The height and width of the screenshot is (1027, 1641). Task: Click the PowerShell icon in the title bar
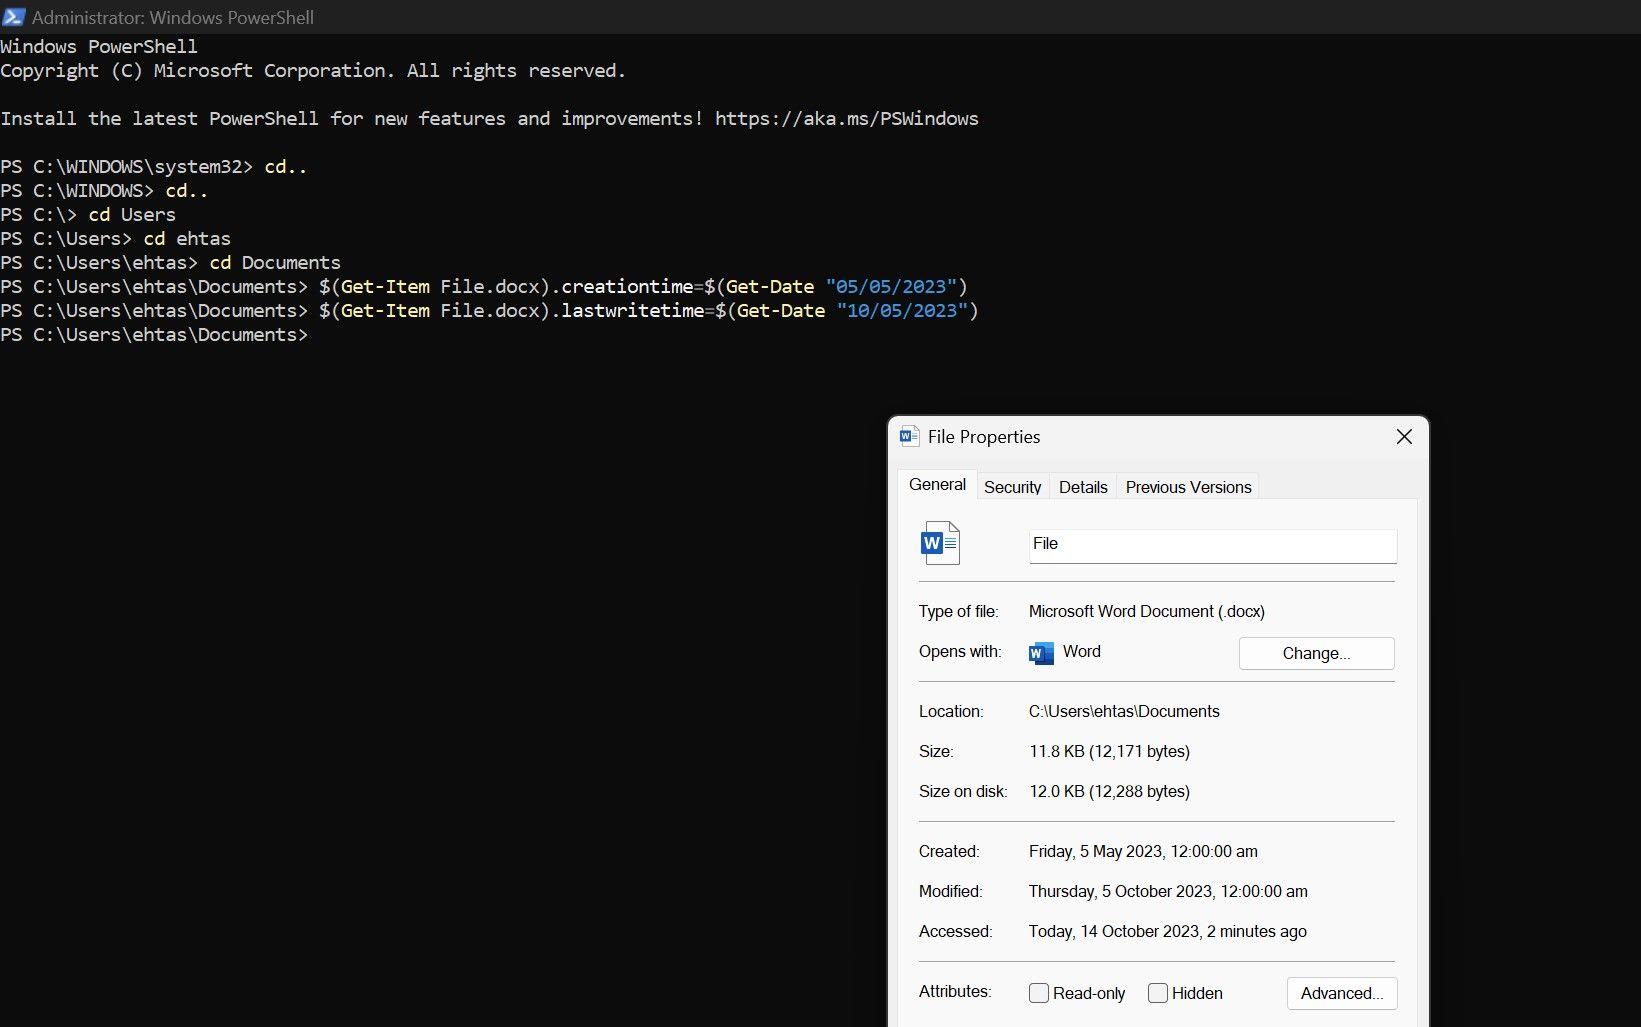pyautogui.click(x=13, y=16)
